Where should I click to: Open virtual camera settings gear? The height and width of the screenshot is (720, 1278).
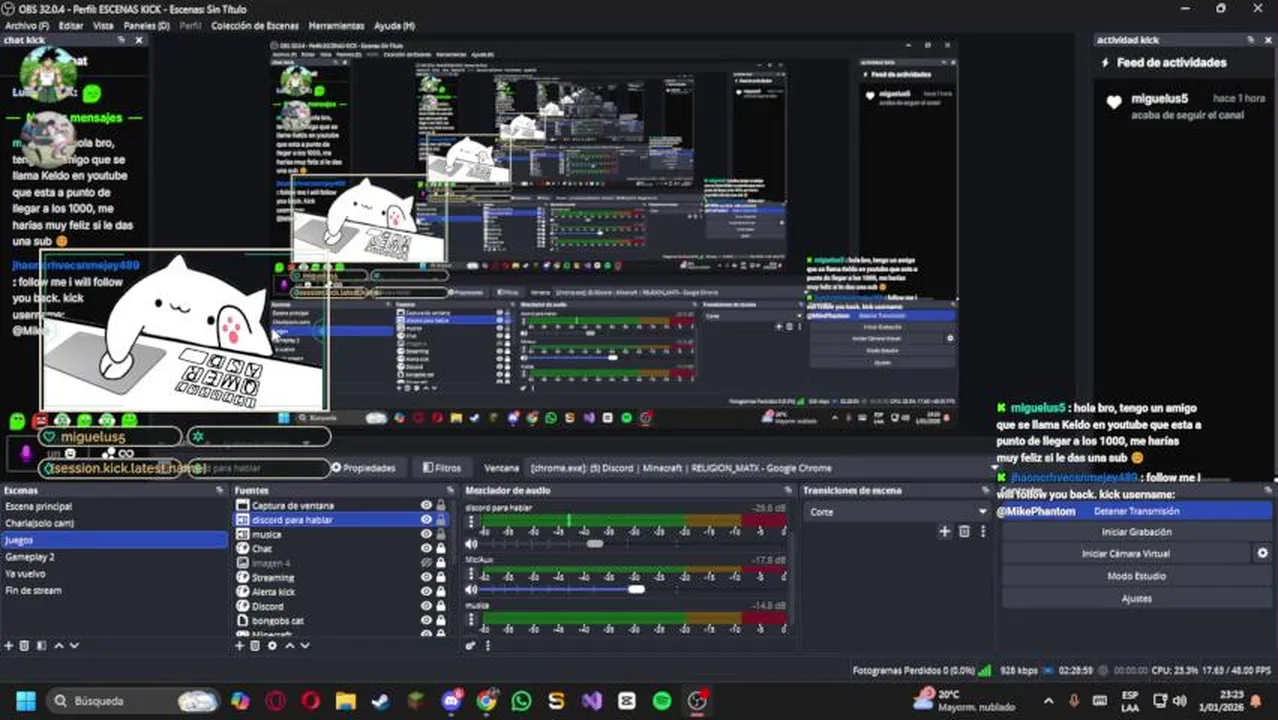[x=1262, y=553]
